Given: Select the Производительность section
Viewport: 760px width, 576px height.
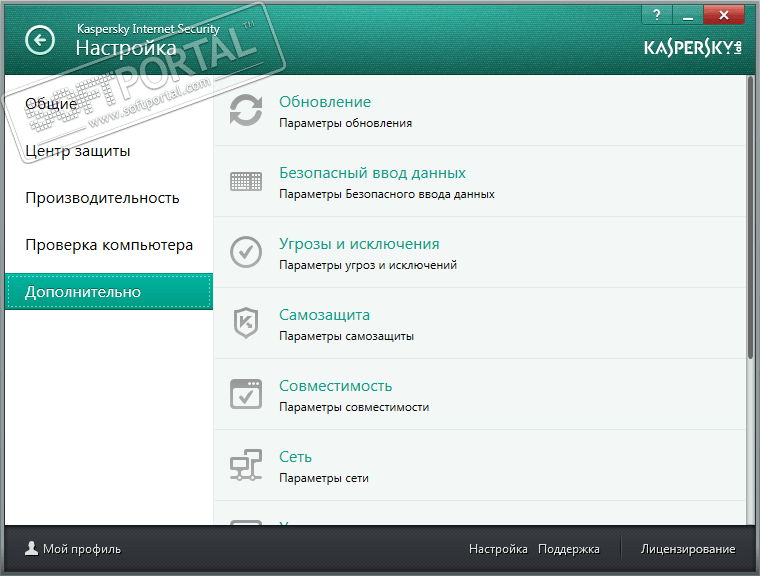Looking at the screenshot, I should pyautogui.click(x=102, y=198).
